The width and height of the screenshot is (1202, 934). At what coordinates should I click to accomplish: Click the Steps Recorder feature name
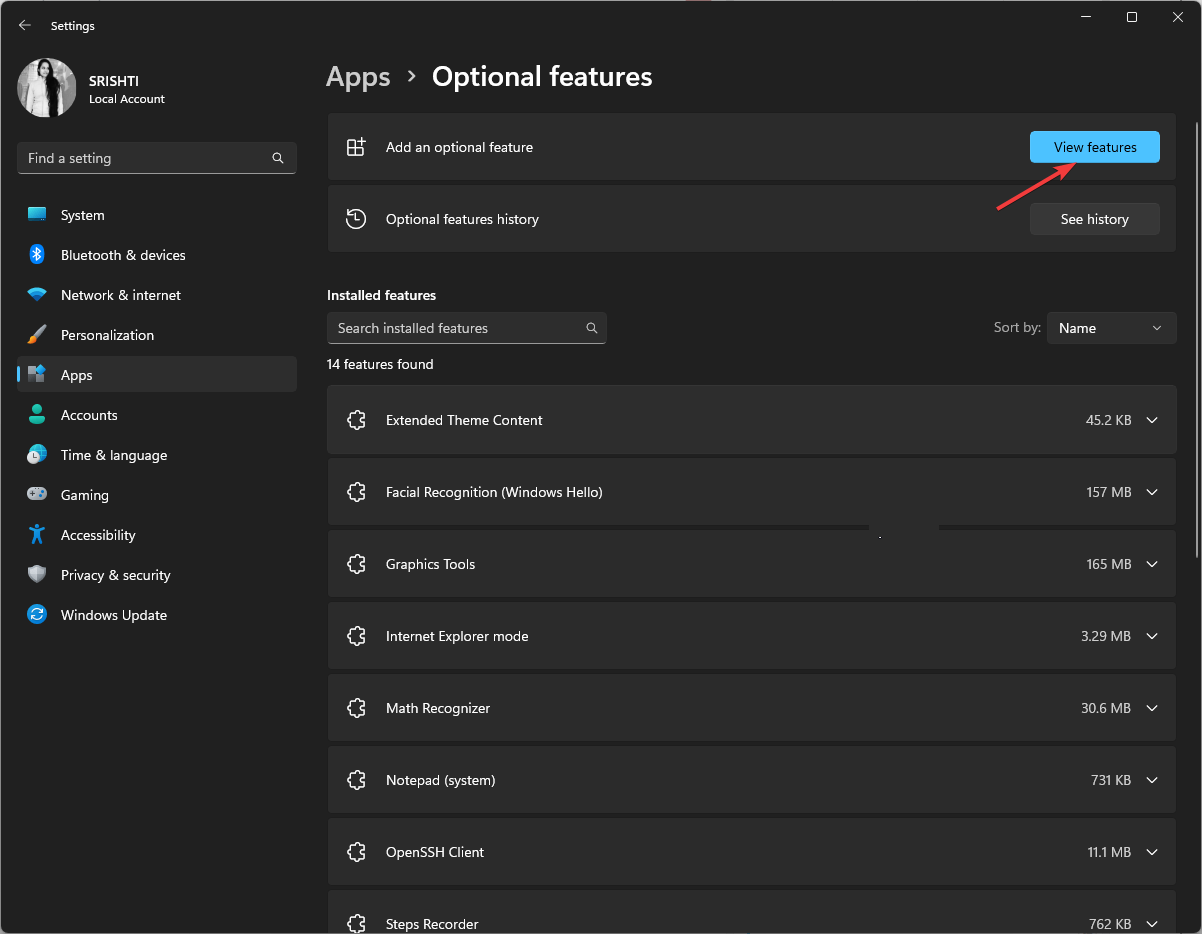click(x=432, y=924)
